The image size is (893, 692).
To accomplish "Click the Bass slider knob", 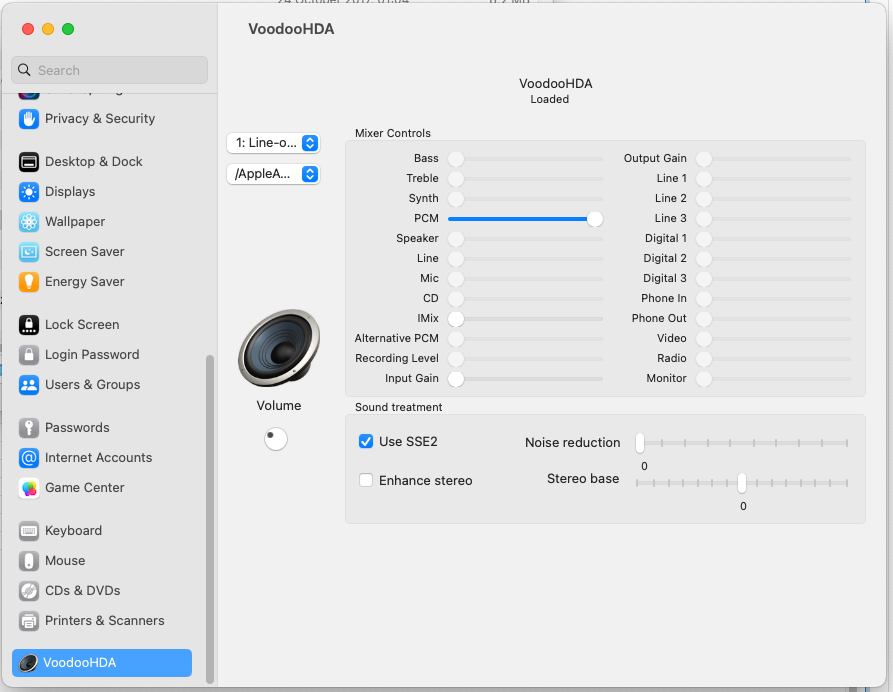I will 456,159.
